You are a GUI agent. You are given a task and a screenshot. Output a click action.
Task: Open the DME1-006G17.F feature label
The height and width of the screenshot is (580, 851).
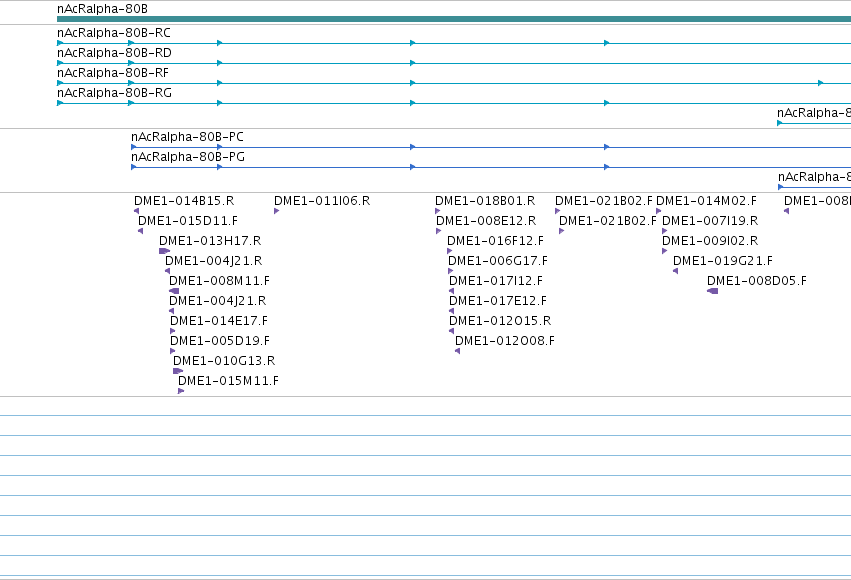[498, 261]
